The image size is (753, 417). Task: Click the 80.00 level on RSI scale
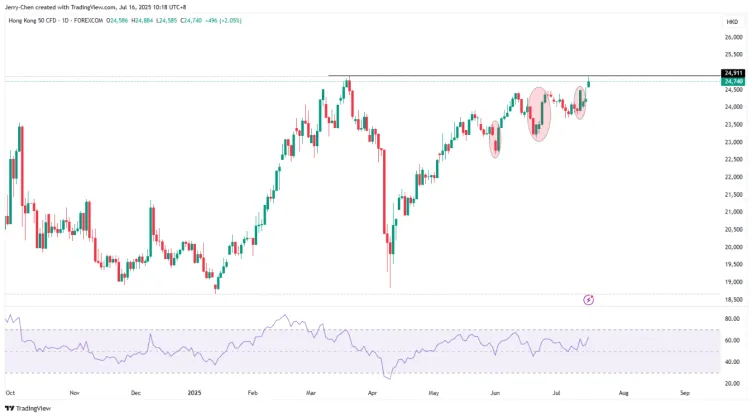point(732,319)
